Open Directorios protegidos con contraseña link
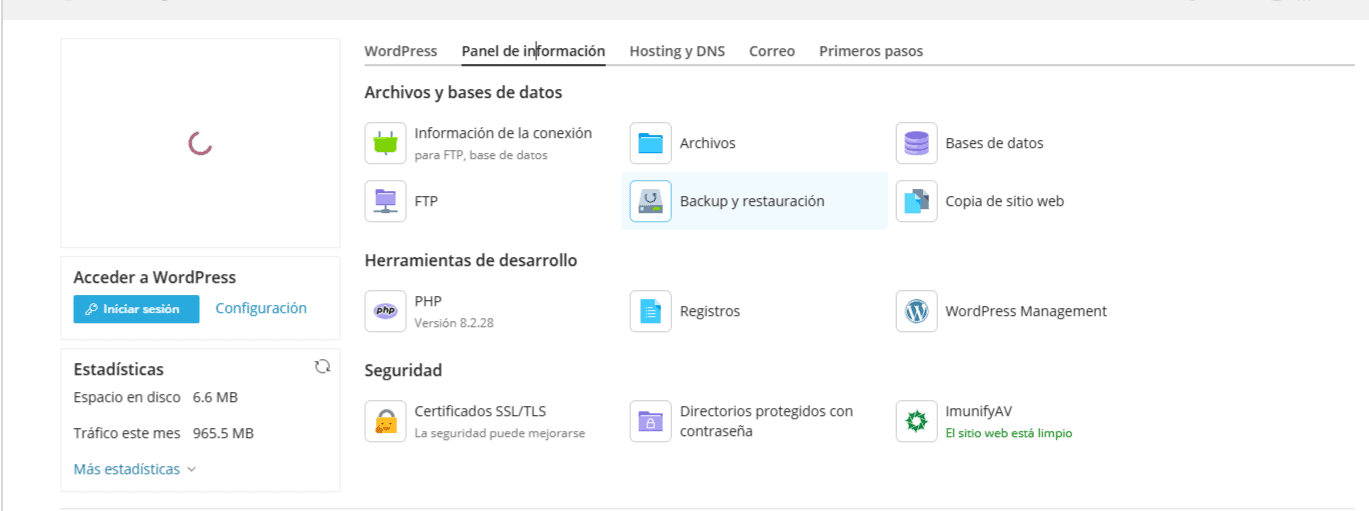Screen dimensions: 1369x511 [x=767, y=421]
